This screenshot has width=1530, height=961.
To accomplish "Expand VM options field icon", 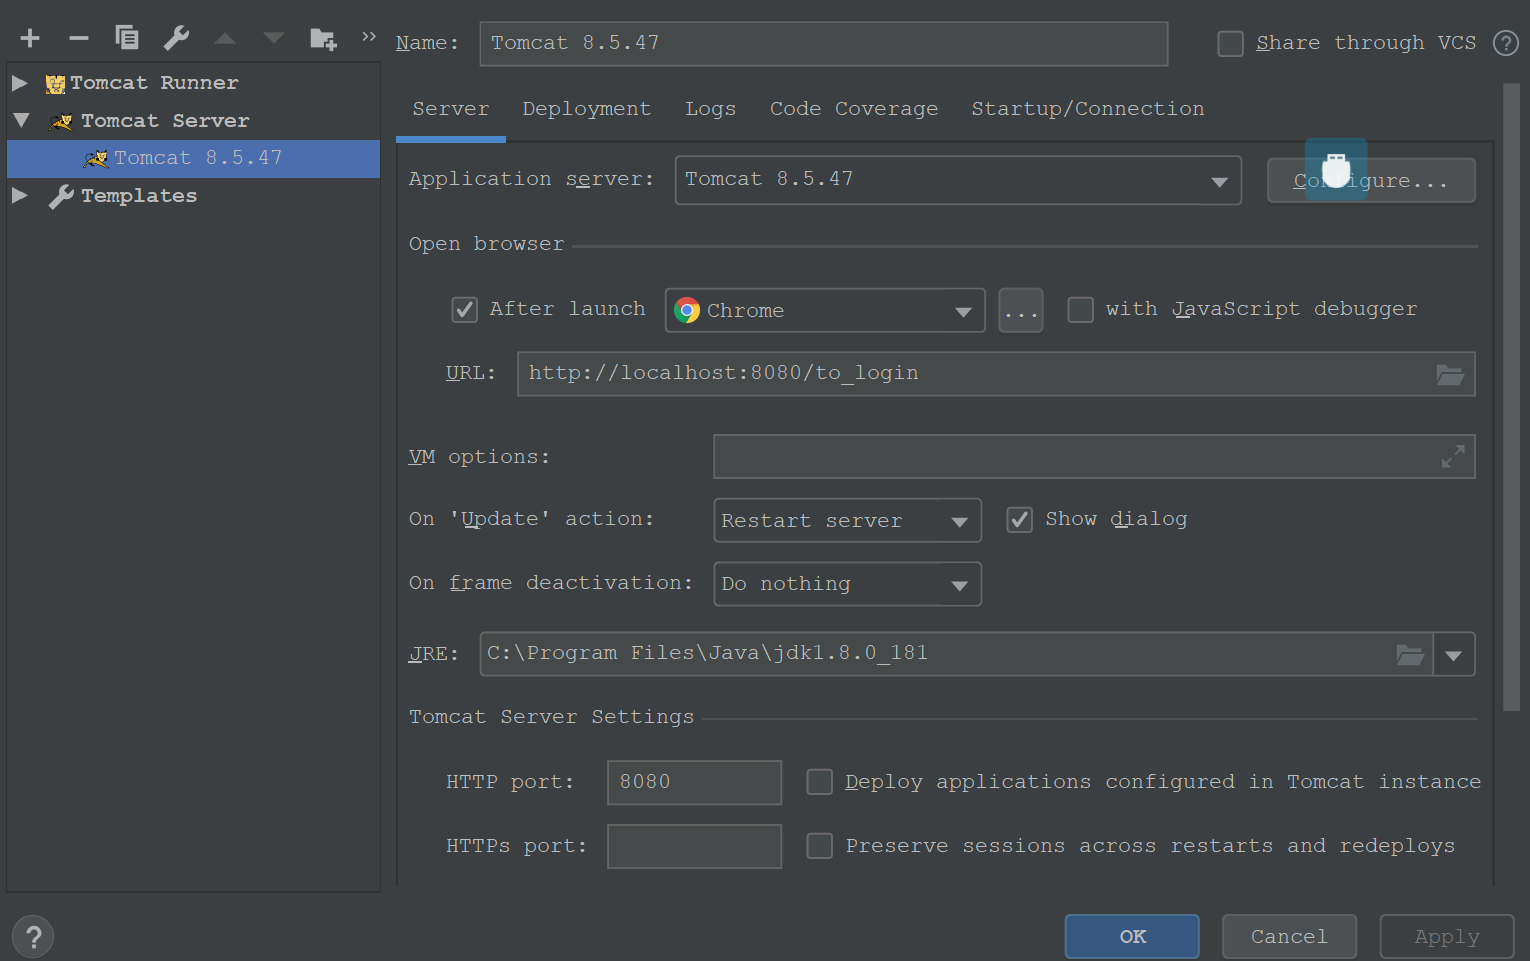I will click(1453, 456).
